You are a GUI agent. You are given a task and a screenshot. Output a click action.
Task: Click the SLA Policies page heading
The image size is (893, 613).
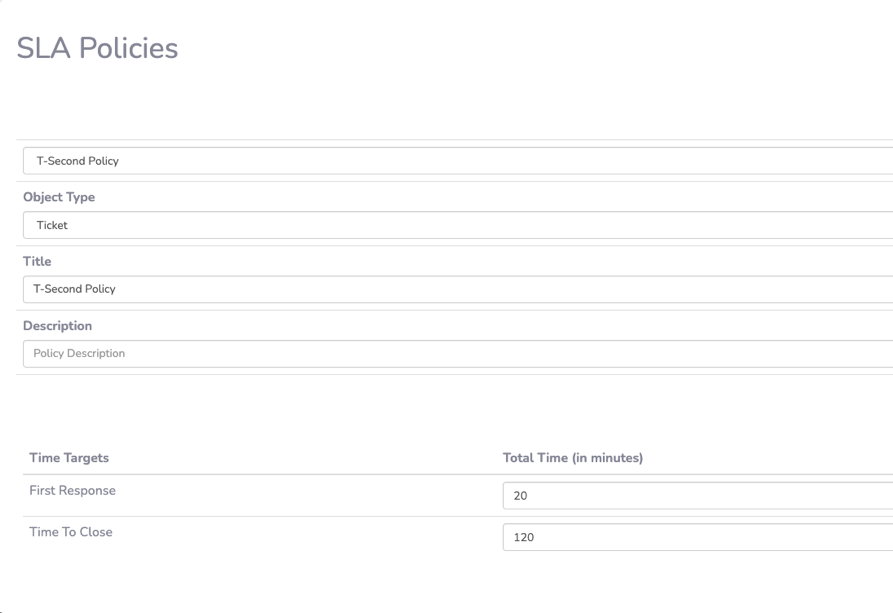point(97,48)
